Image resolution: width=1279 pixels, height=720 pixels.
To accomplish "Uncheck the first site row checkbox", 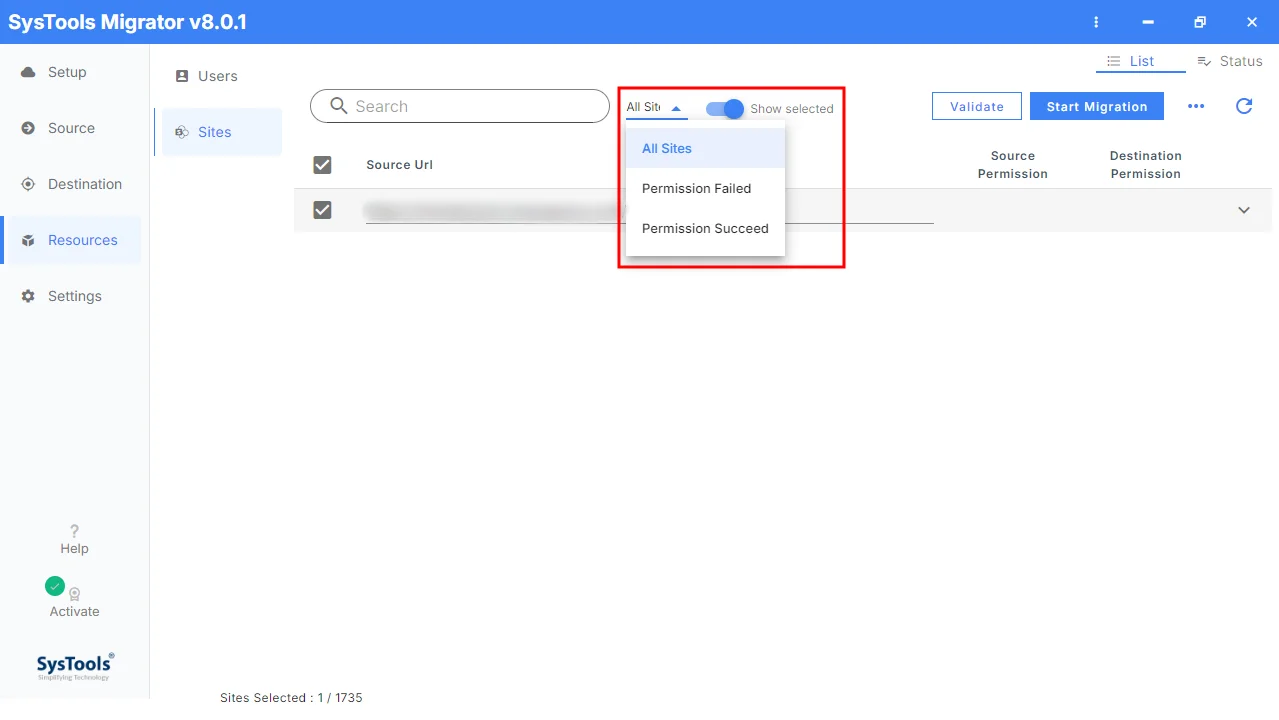I will [x=322, y=209].
